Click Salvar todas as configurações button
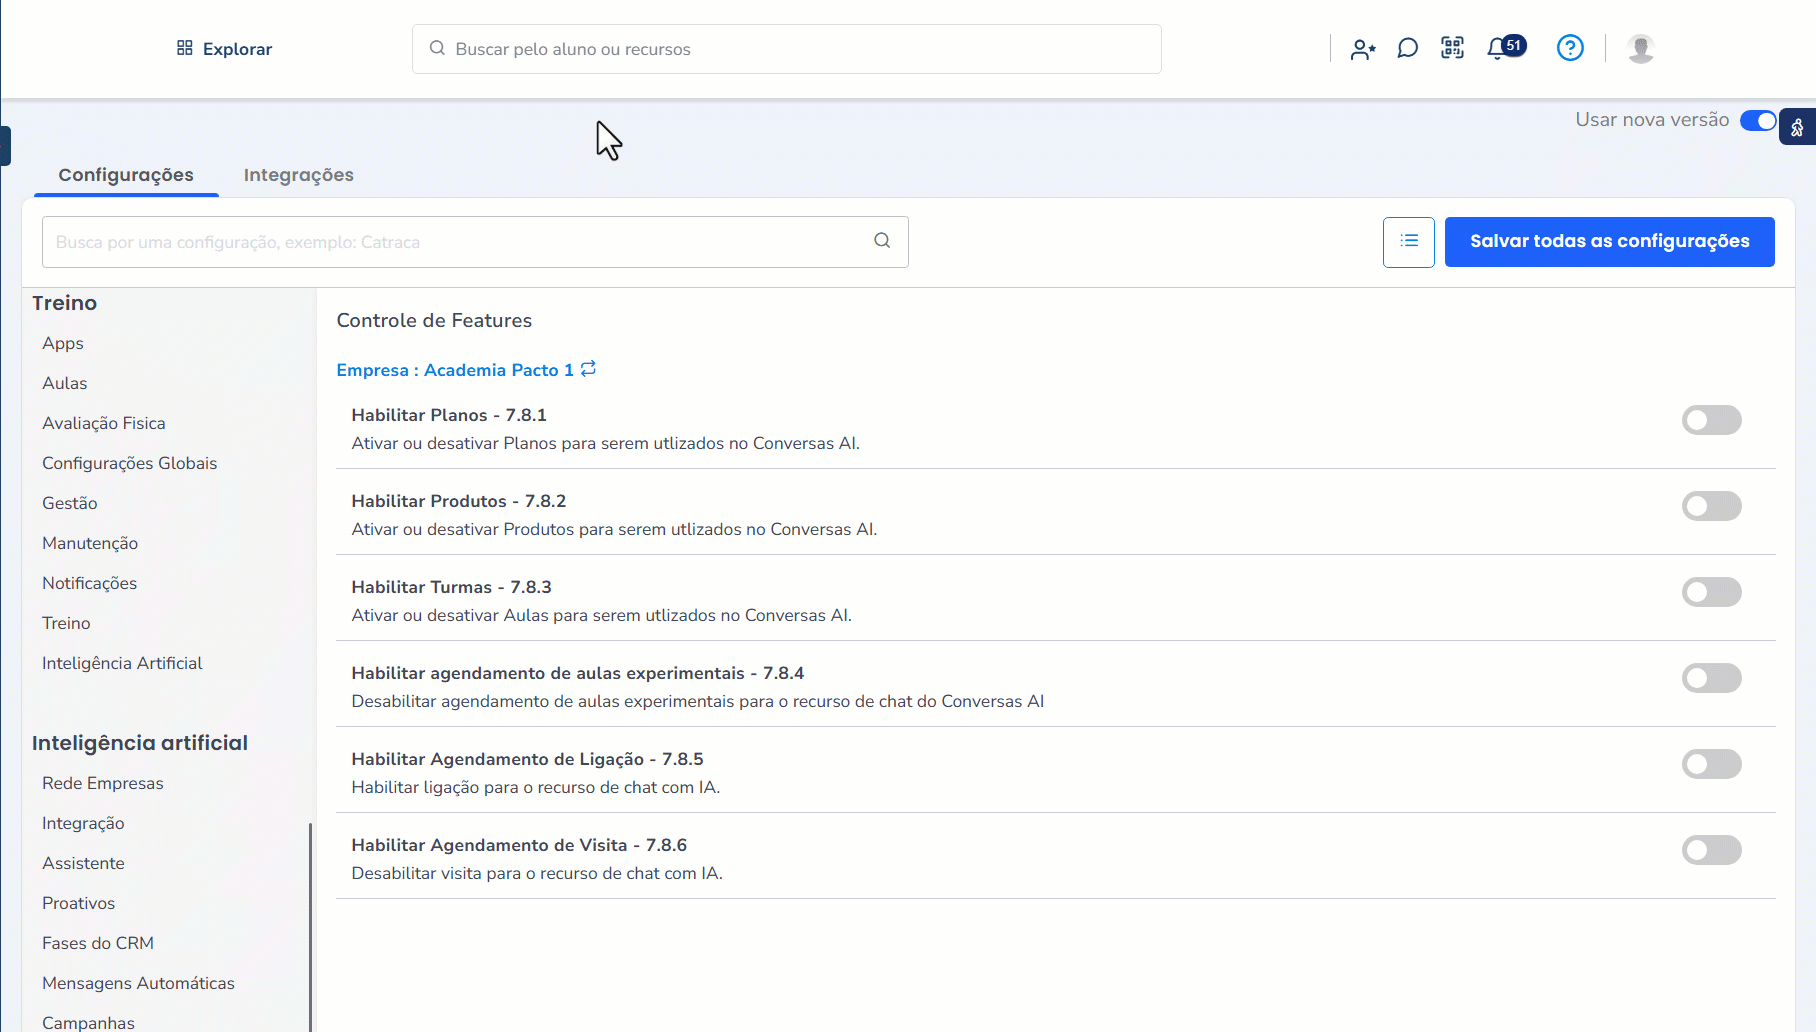Screen dimensions: 1816x1032 1609,242
